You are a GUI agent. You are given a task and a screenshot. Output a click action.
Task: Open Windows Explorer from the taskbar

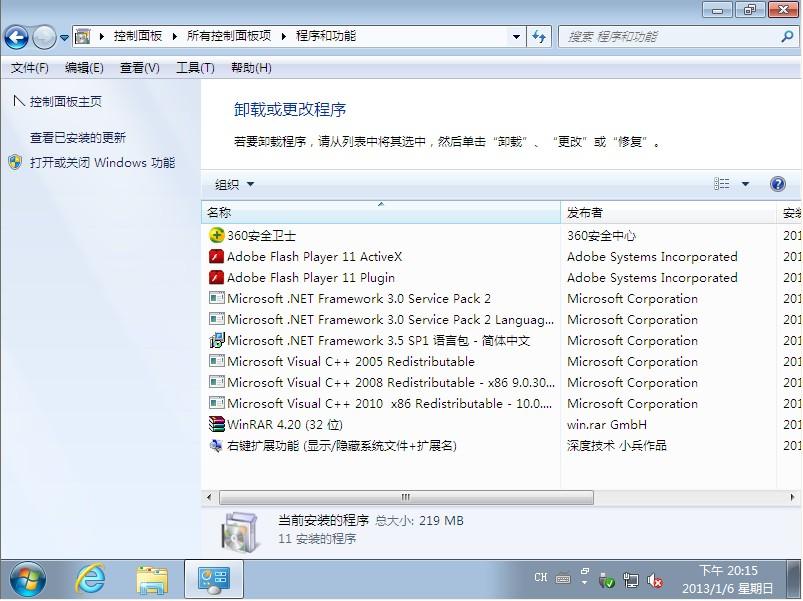(152, 578)
